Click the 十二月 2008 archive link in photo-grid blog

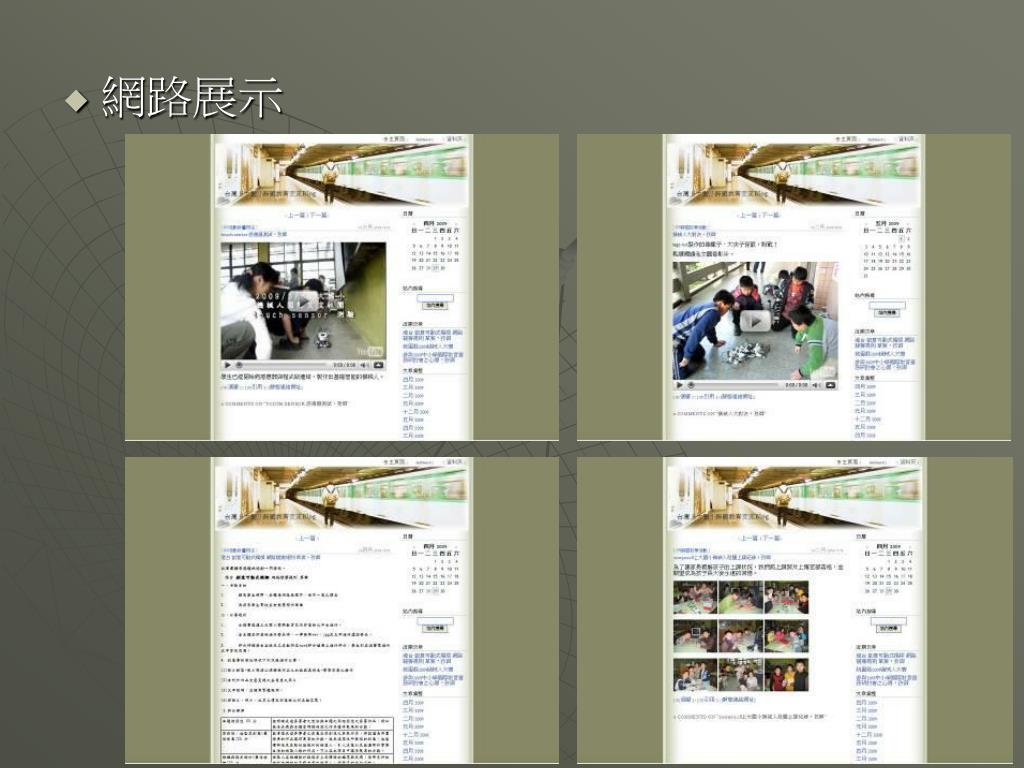coord(869,735)
